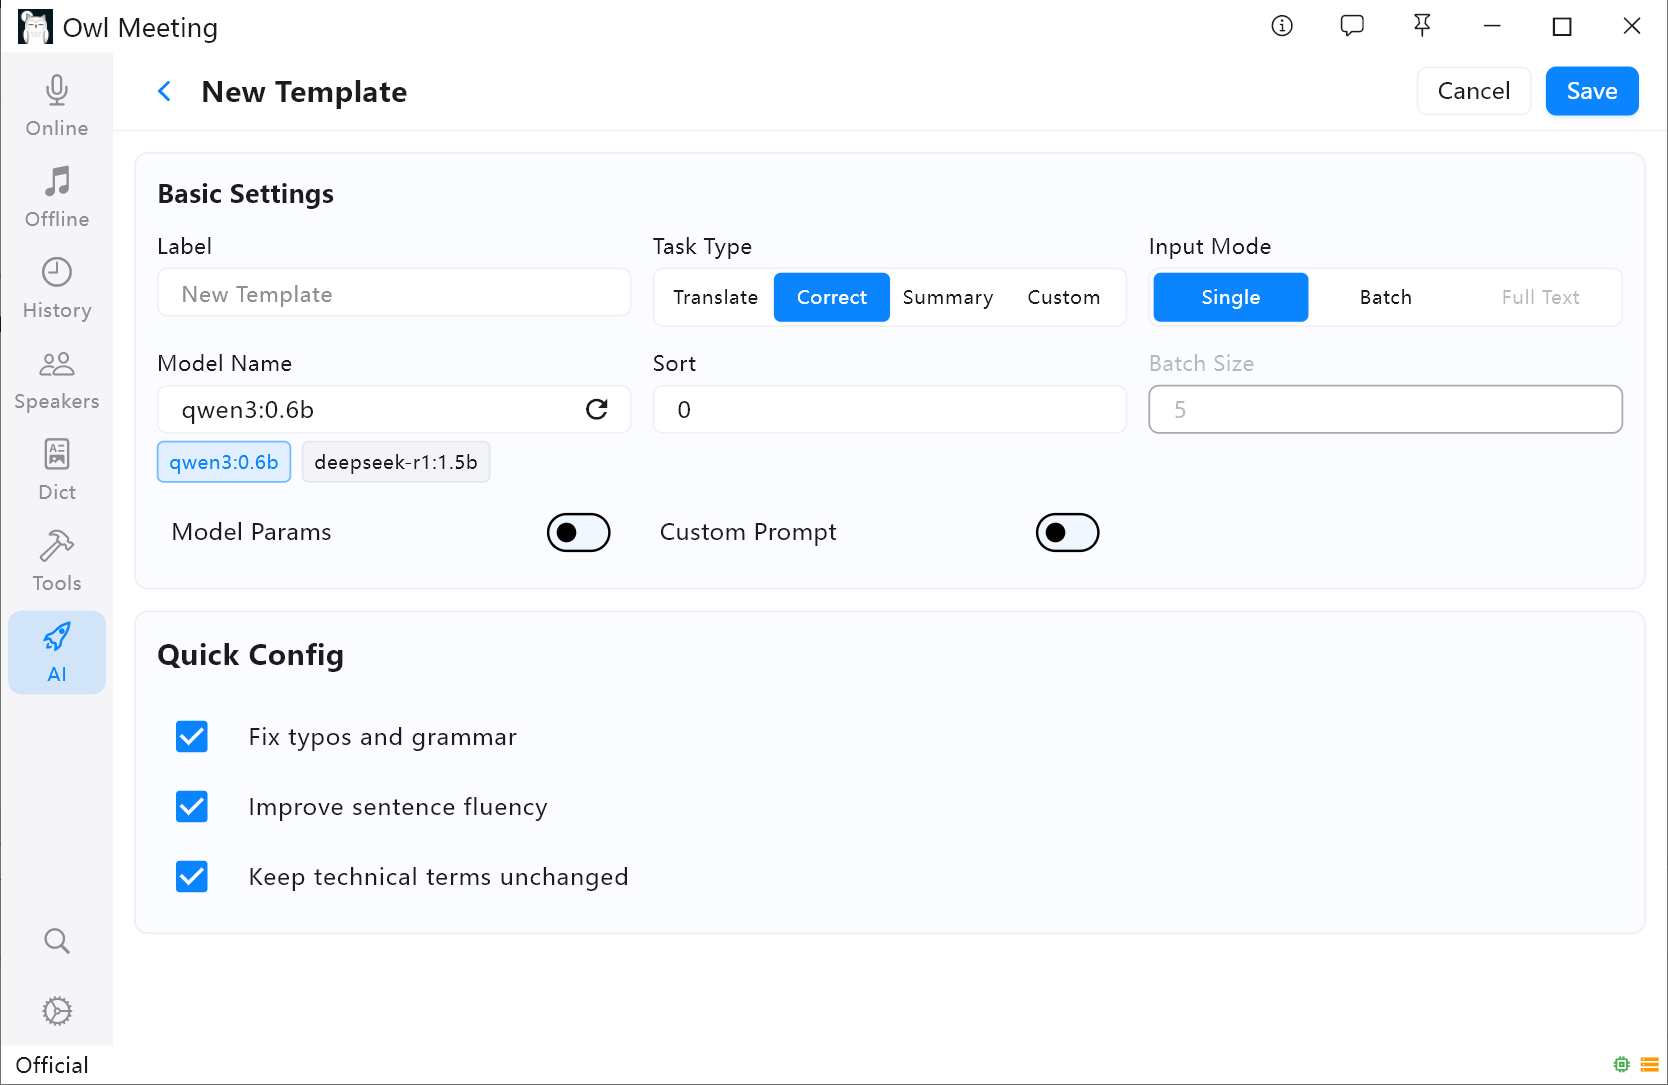Enable the Custom Prompt switch
The height and width of the screenshot is (1085, 1668).
[1067, 532]
